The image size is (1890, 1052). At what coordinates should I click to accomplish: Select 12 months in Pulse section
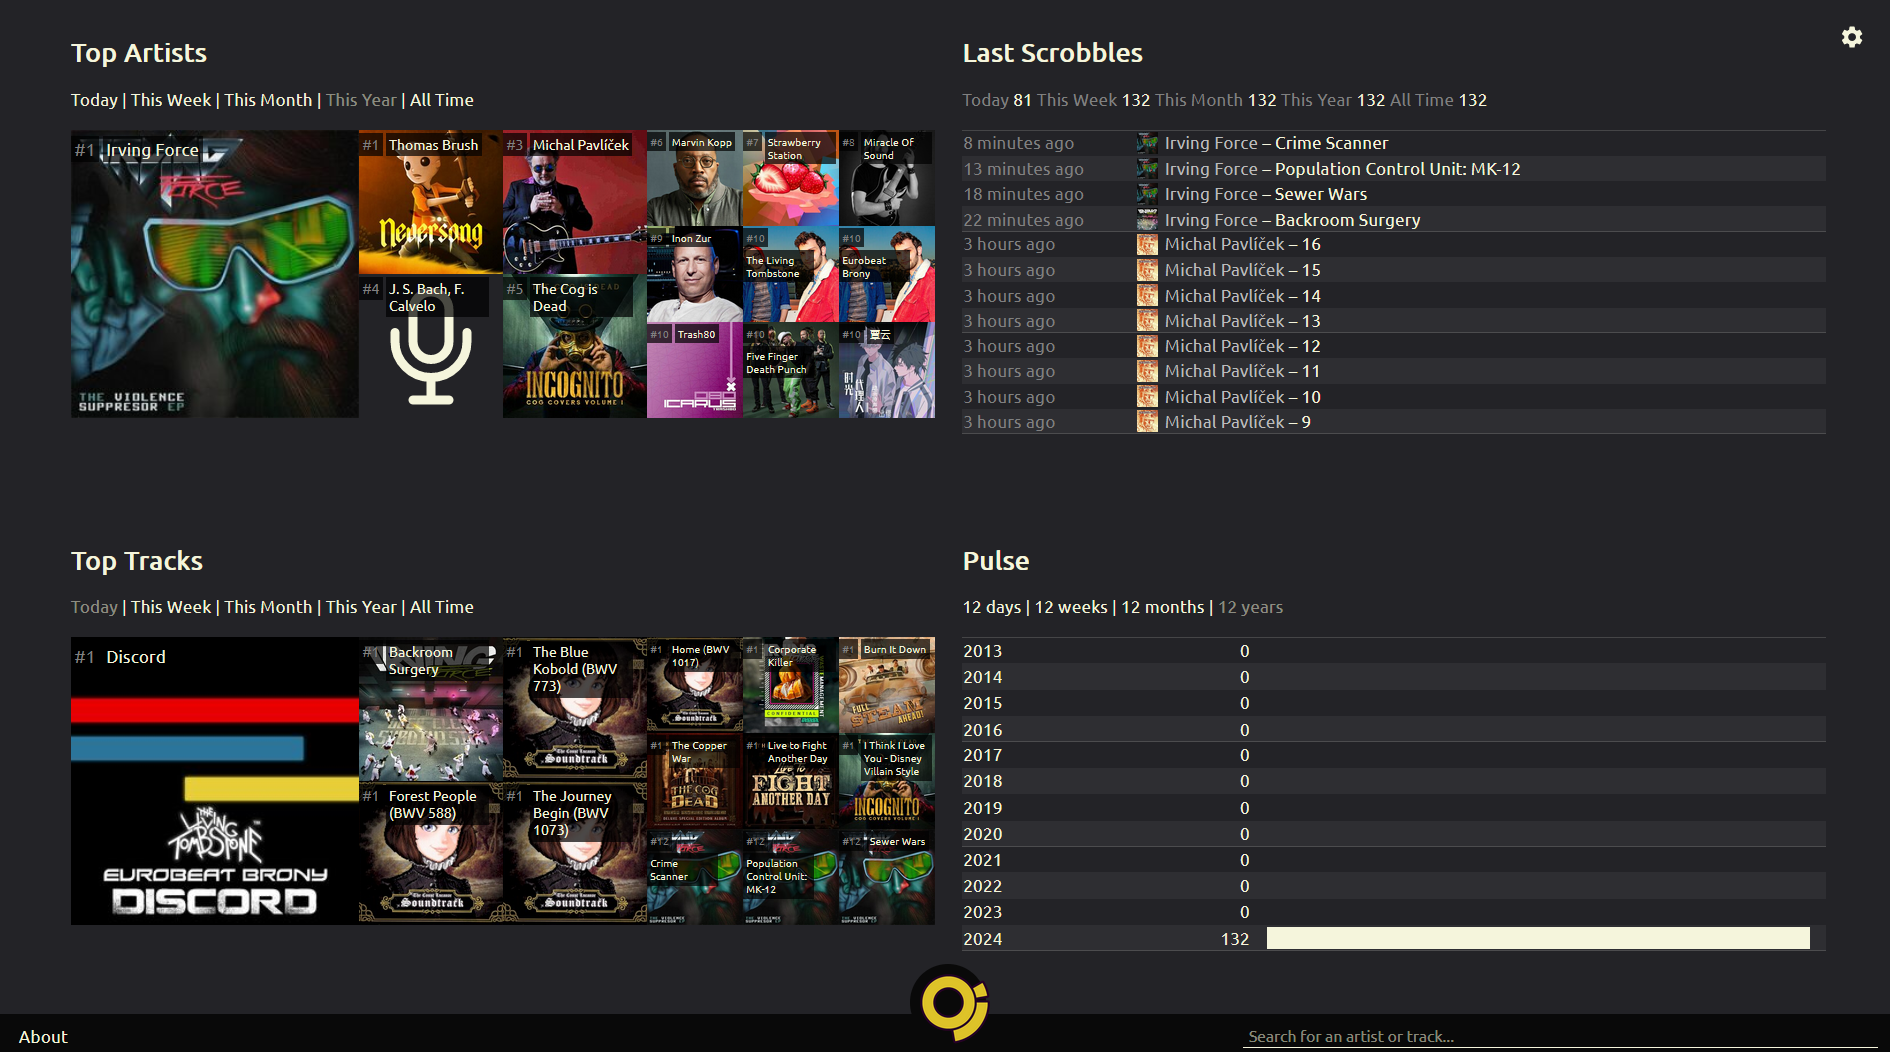point(1162,607)
